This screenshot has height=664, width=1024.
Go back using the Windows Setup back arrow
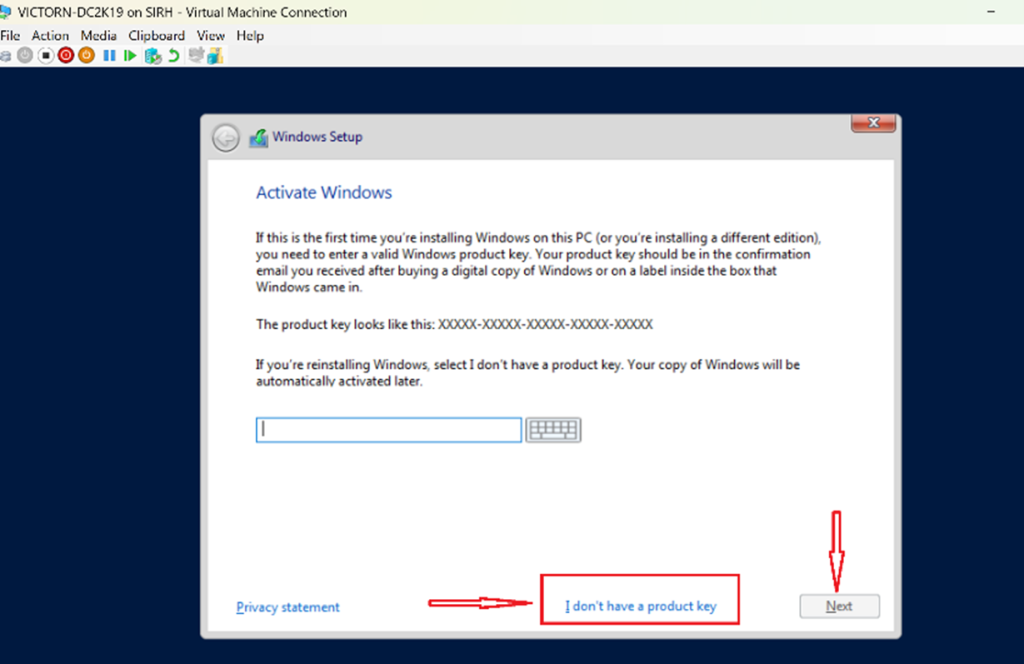(226, 138)
